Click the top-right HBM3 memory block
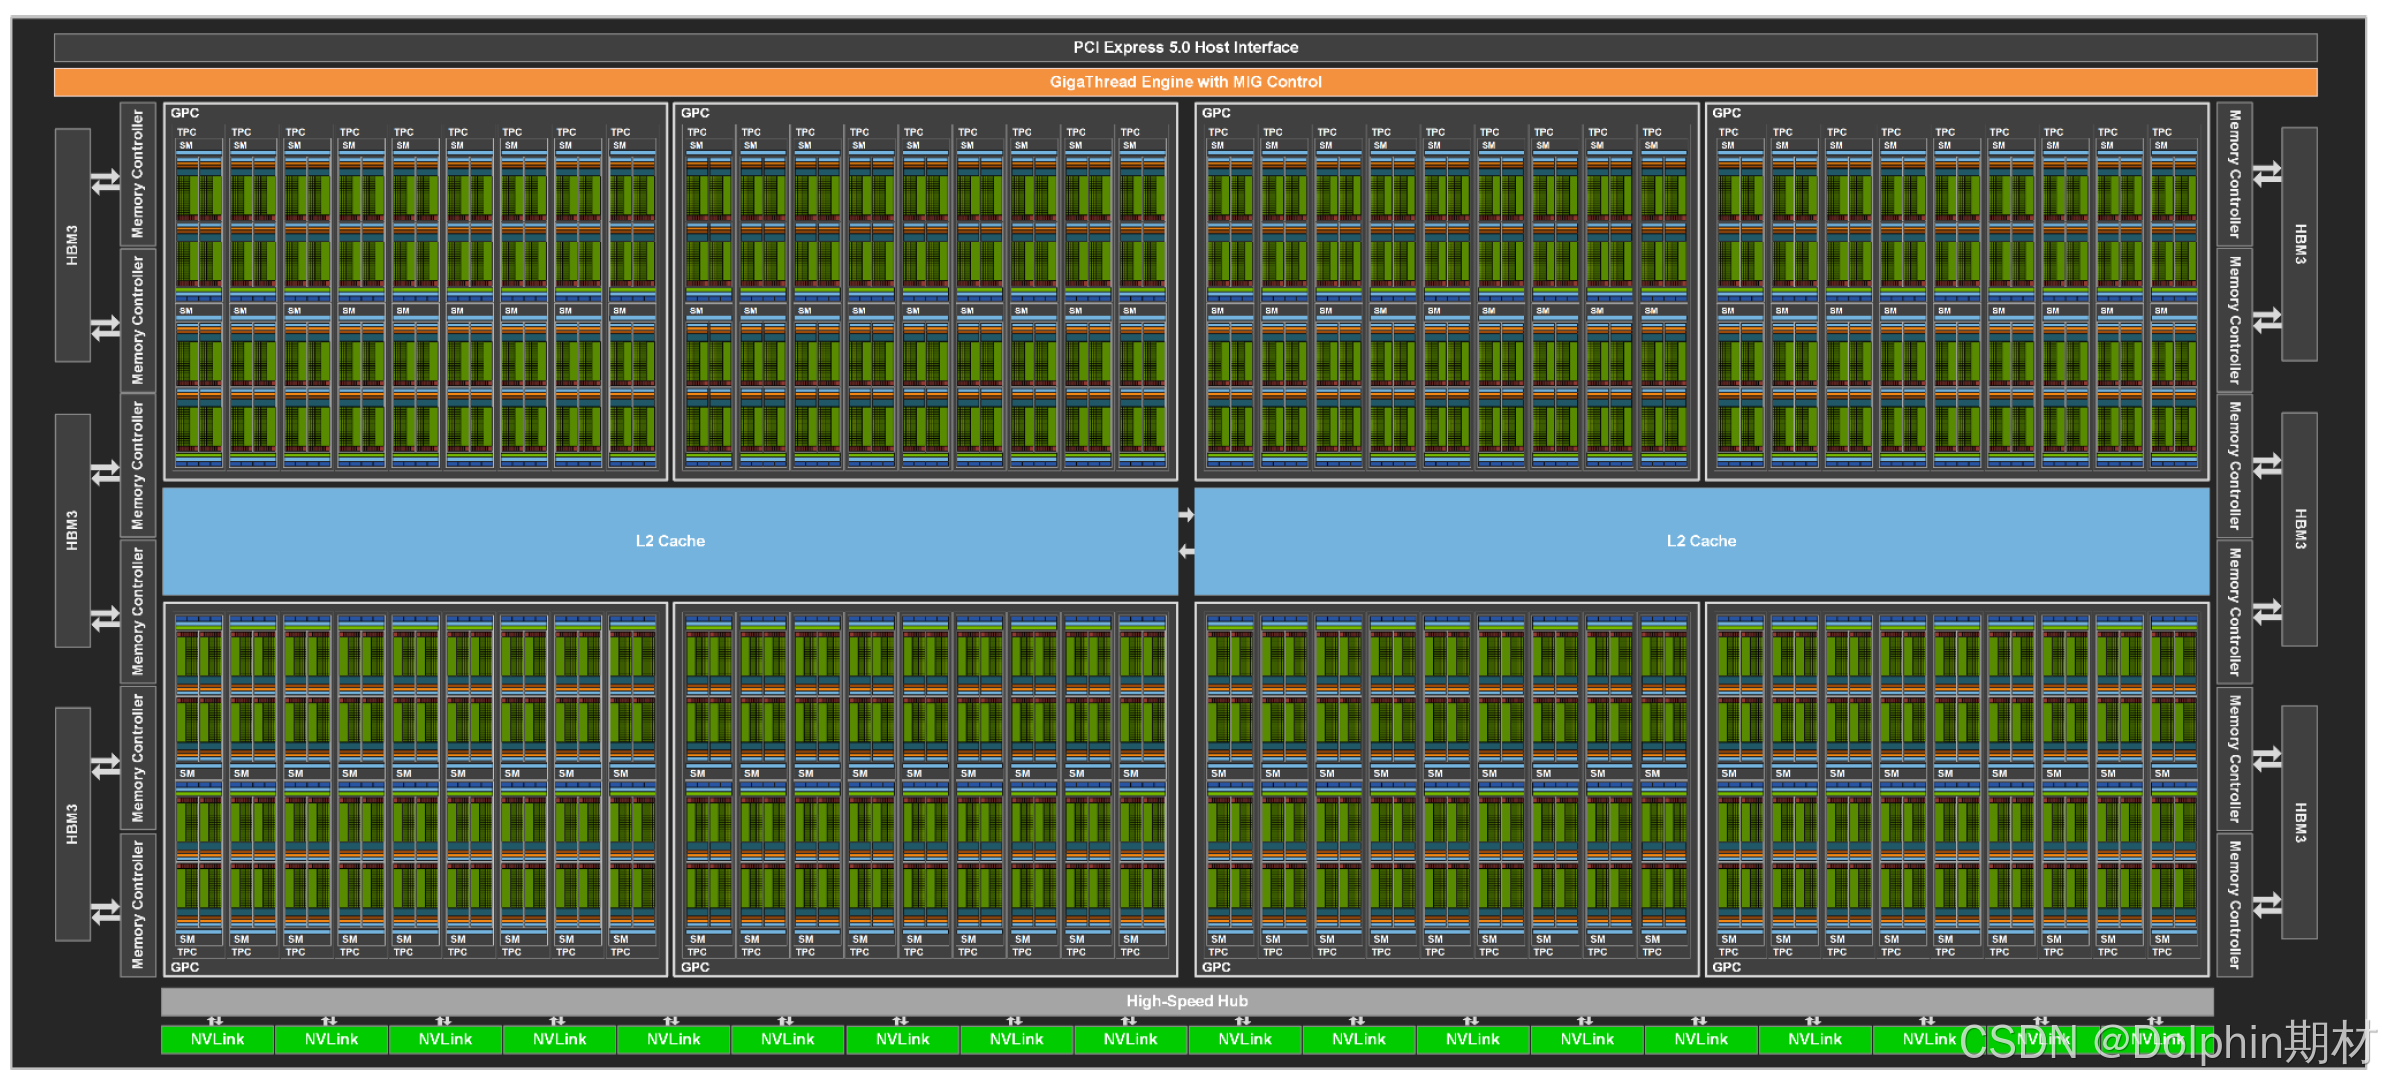This screenshot has width=2382, height=1082. click(x=2299, y=244)
